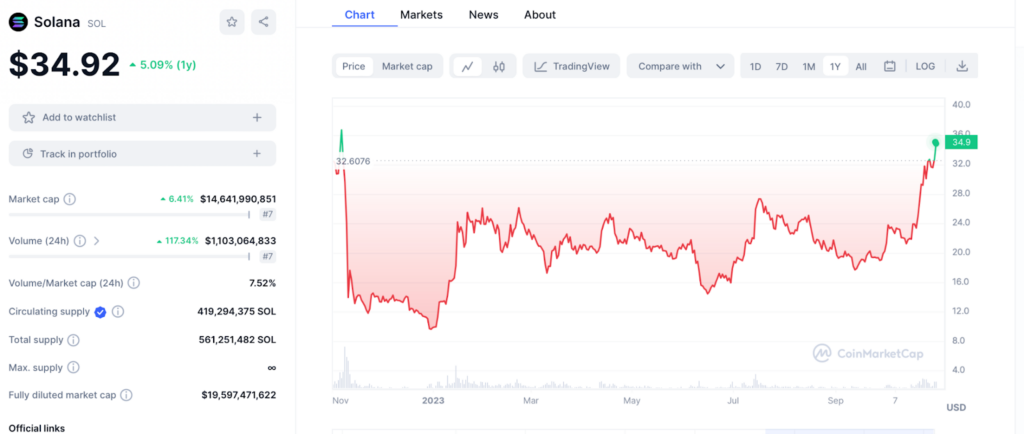This screenshot has height=434, width=1024.
Task: Click the volume value $1,103,064,833
Action: click(240, 241)
